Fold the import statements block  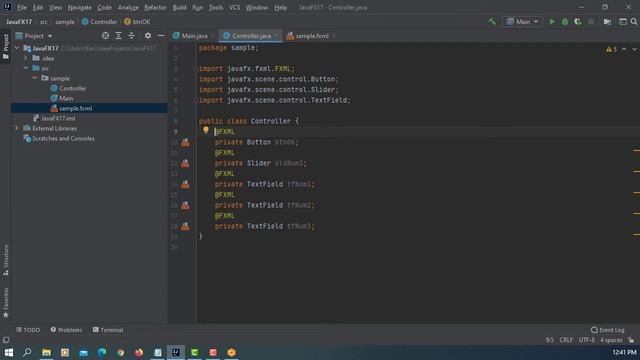click(196, 69)
